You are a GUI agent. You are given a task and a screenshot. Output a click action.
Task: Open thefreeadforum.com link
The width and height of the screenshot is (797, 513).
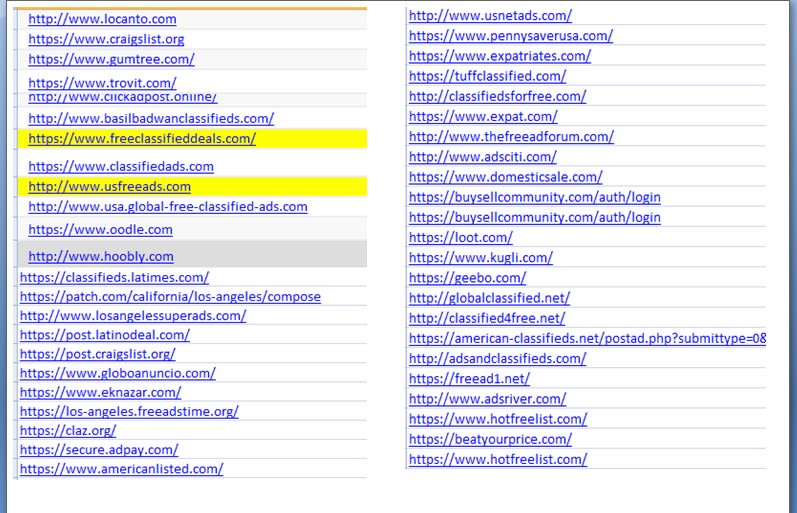[x=511, y=137]
